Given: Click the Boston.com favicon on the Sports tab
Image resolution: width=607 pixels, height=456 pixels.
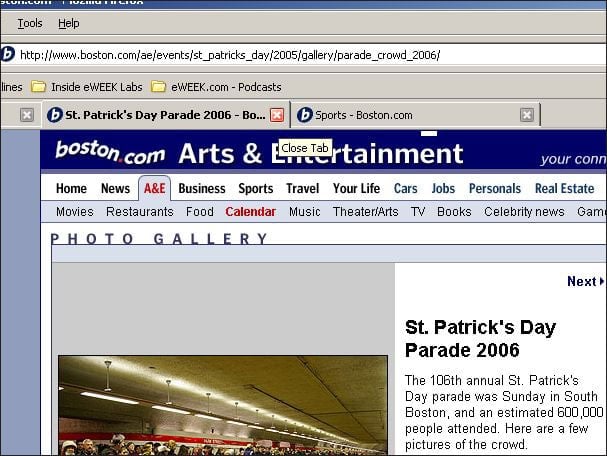Looking at the screenshot, I should 305,115.
